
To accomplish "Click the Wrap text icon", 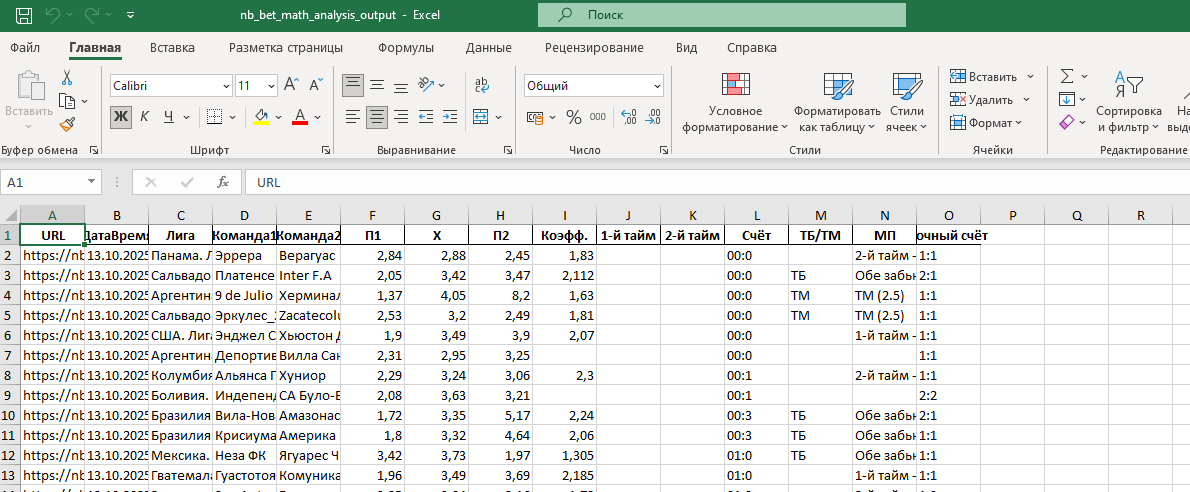I will pos(482,86).
